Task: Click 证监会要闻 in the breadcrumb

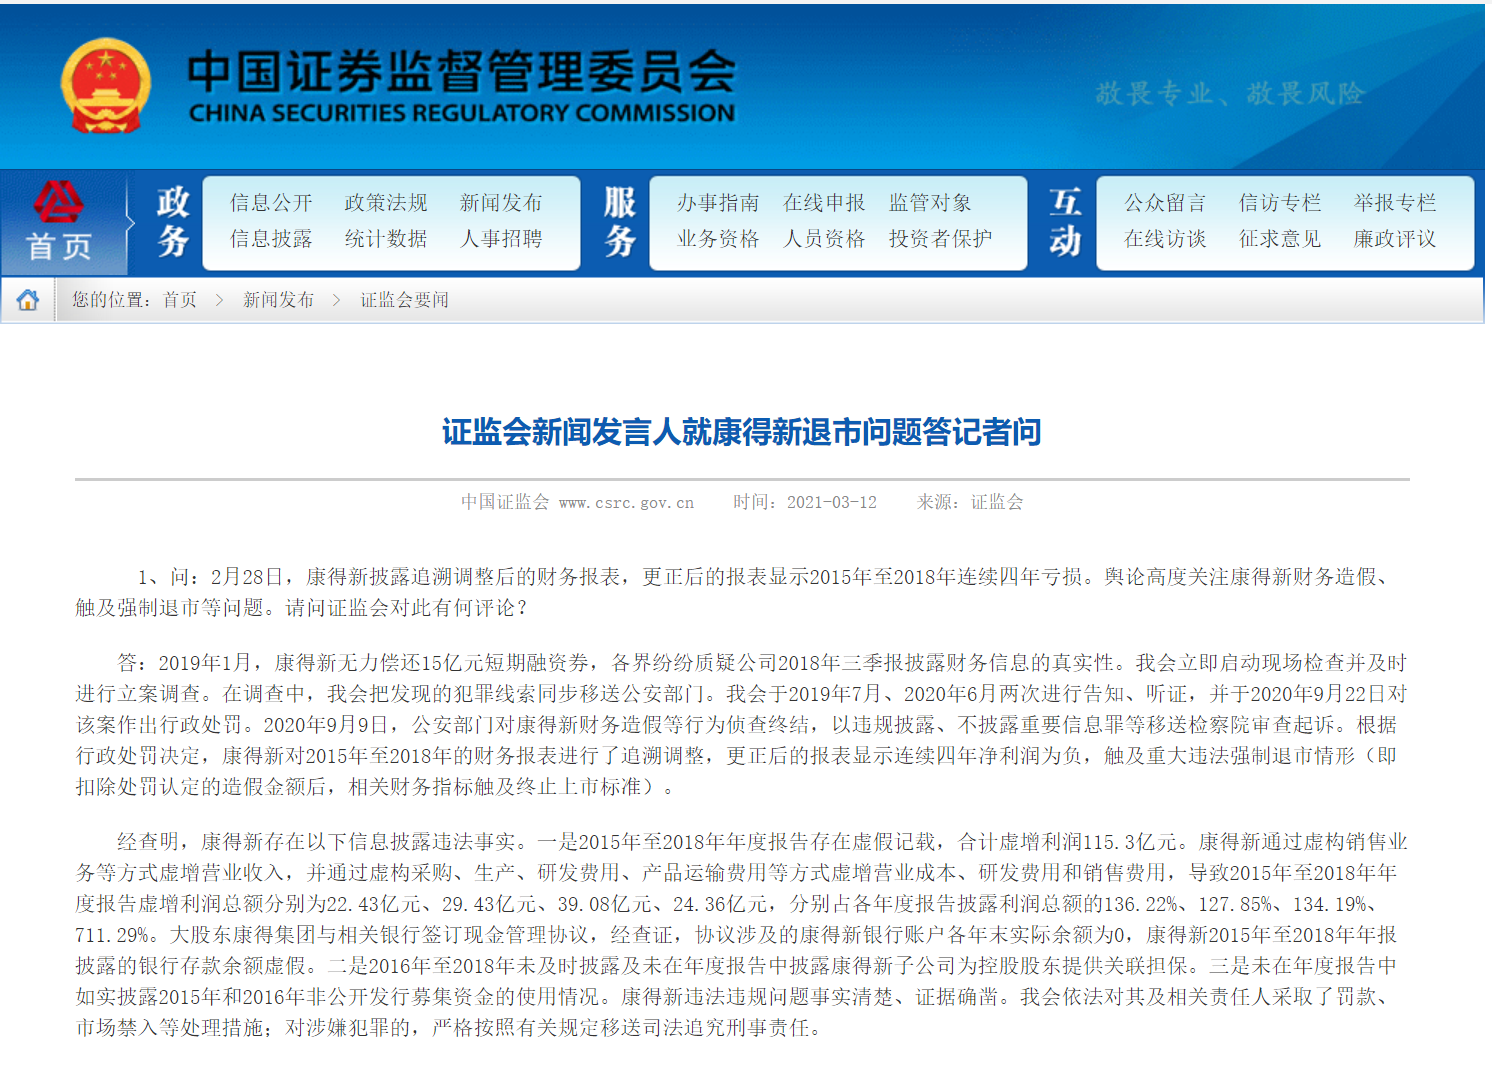Action: pyautogui.click(x=404, y=300)
